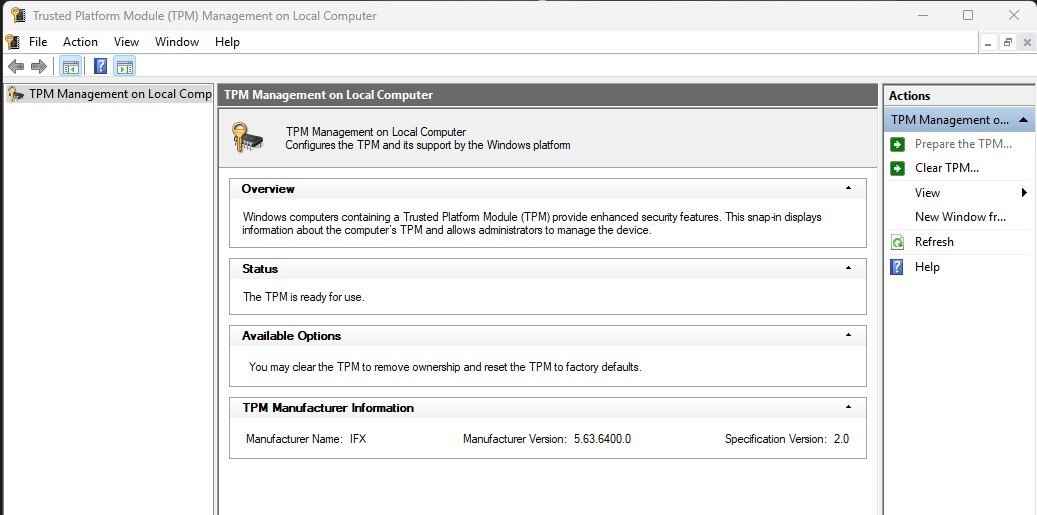Open the Action menu
This screenshot has height=515, width=1037.
point(80,42)
